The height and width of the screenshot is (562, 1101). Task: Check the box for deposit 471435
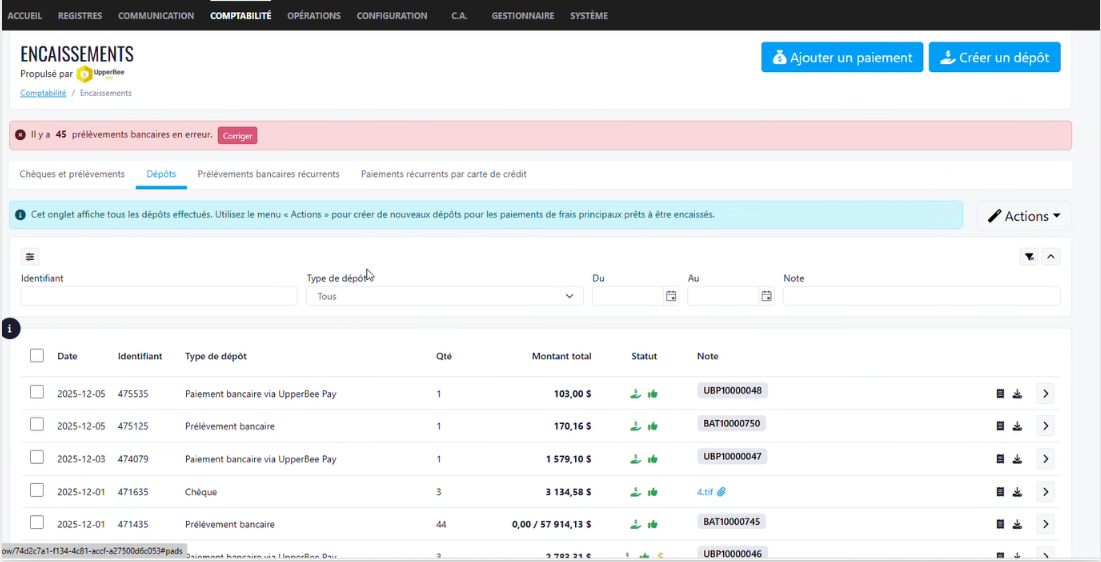click(37, 523)
